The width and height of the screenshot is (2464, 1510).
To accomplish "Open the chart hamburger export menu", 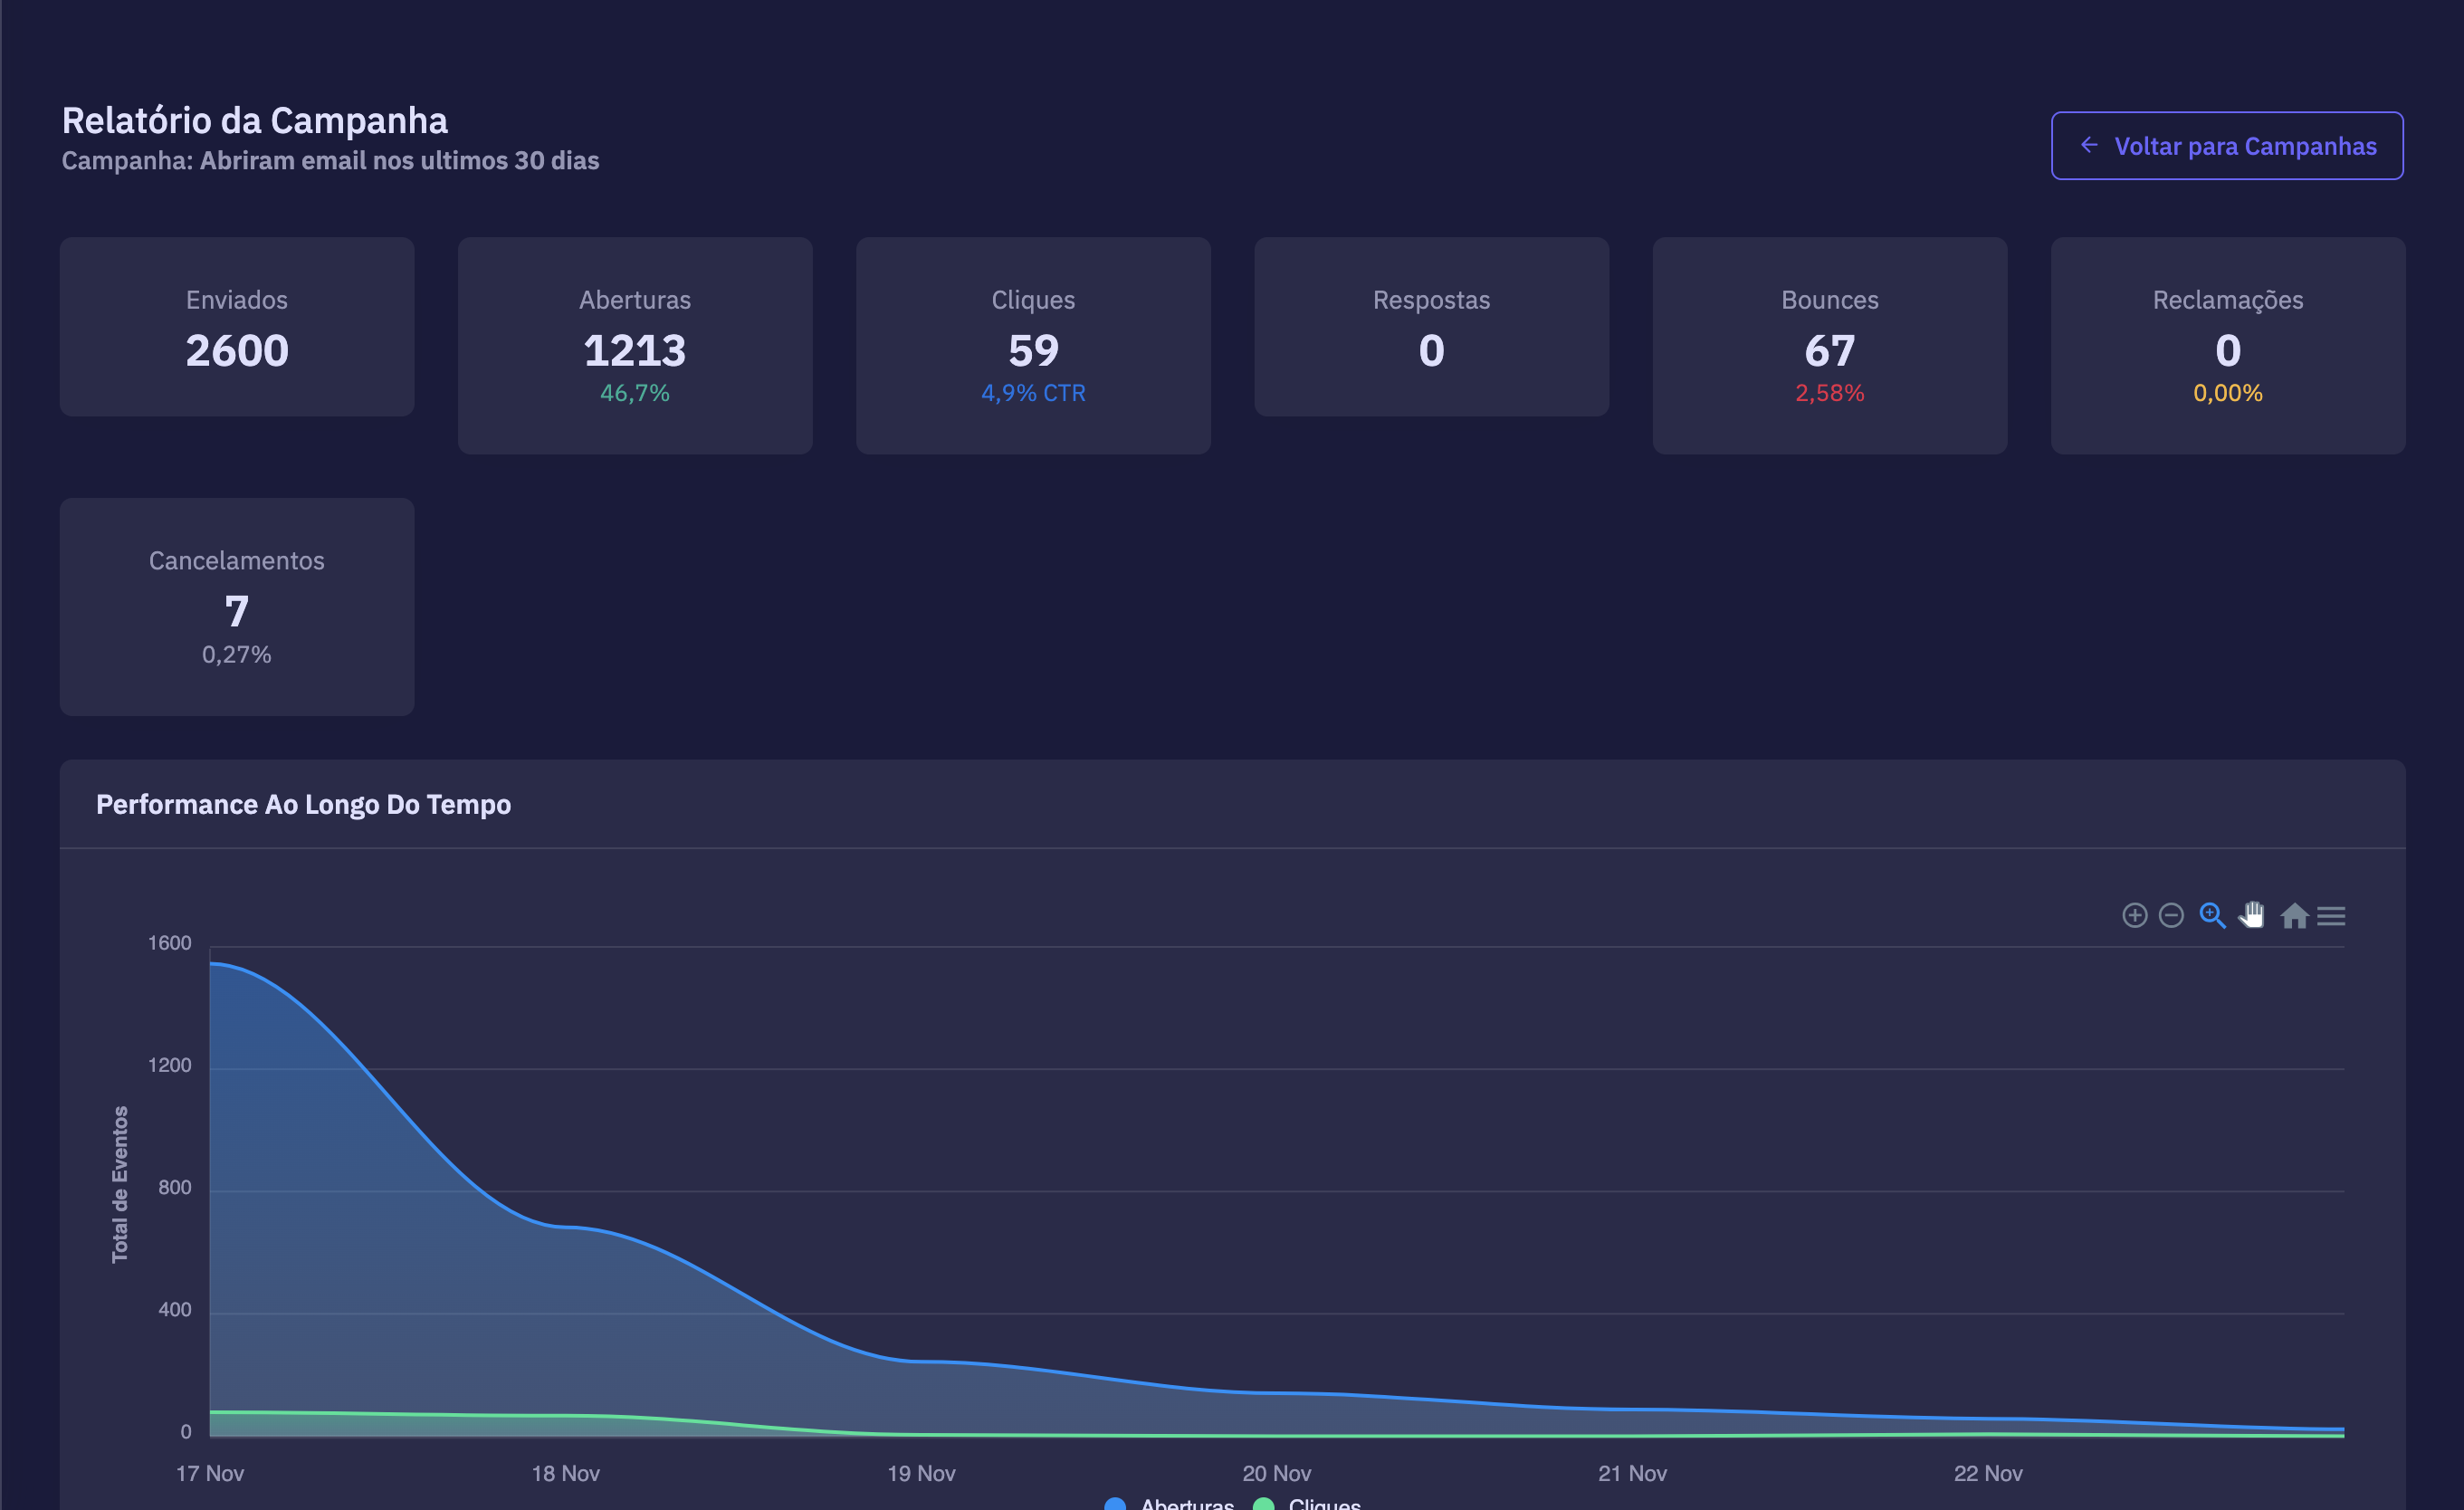I will tap(2331, 915).
